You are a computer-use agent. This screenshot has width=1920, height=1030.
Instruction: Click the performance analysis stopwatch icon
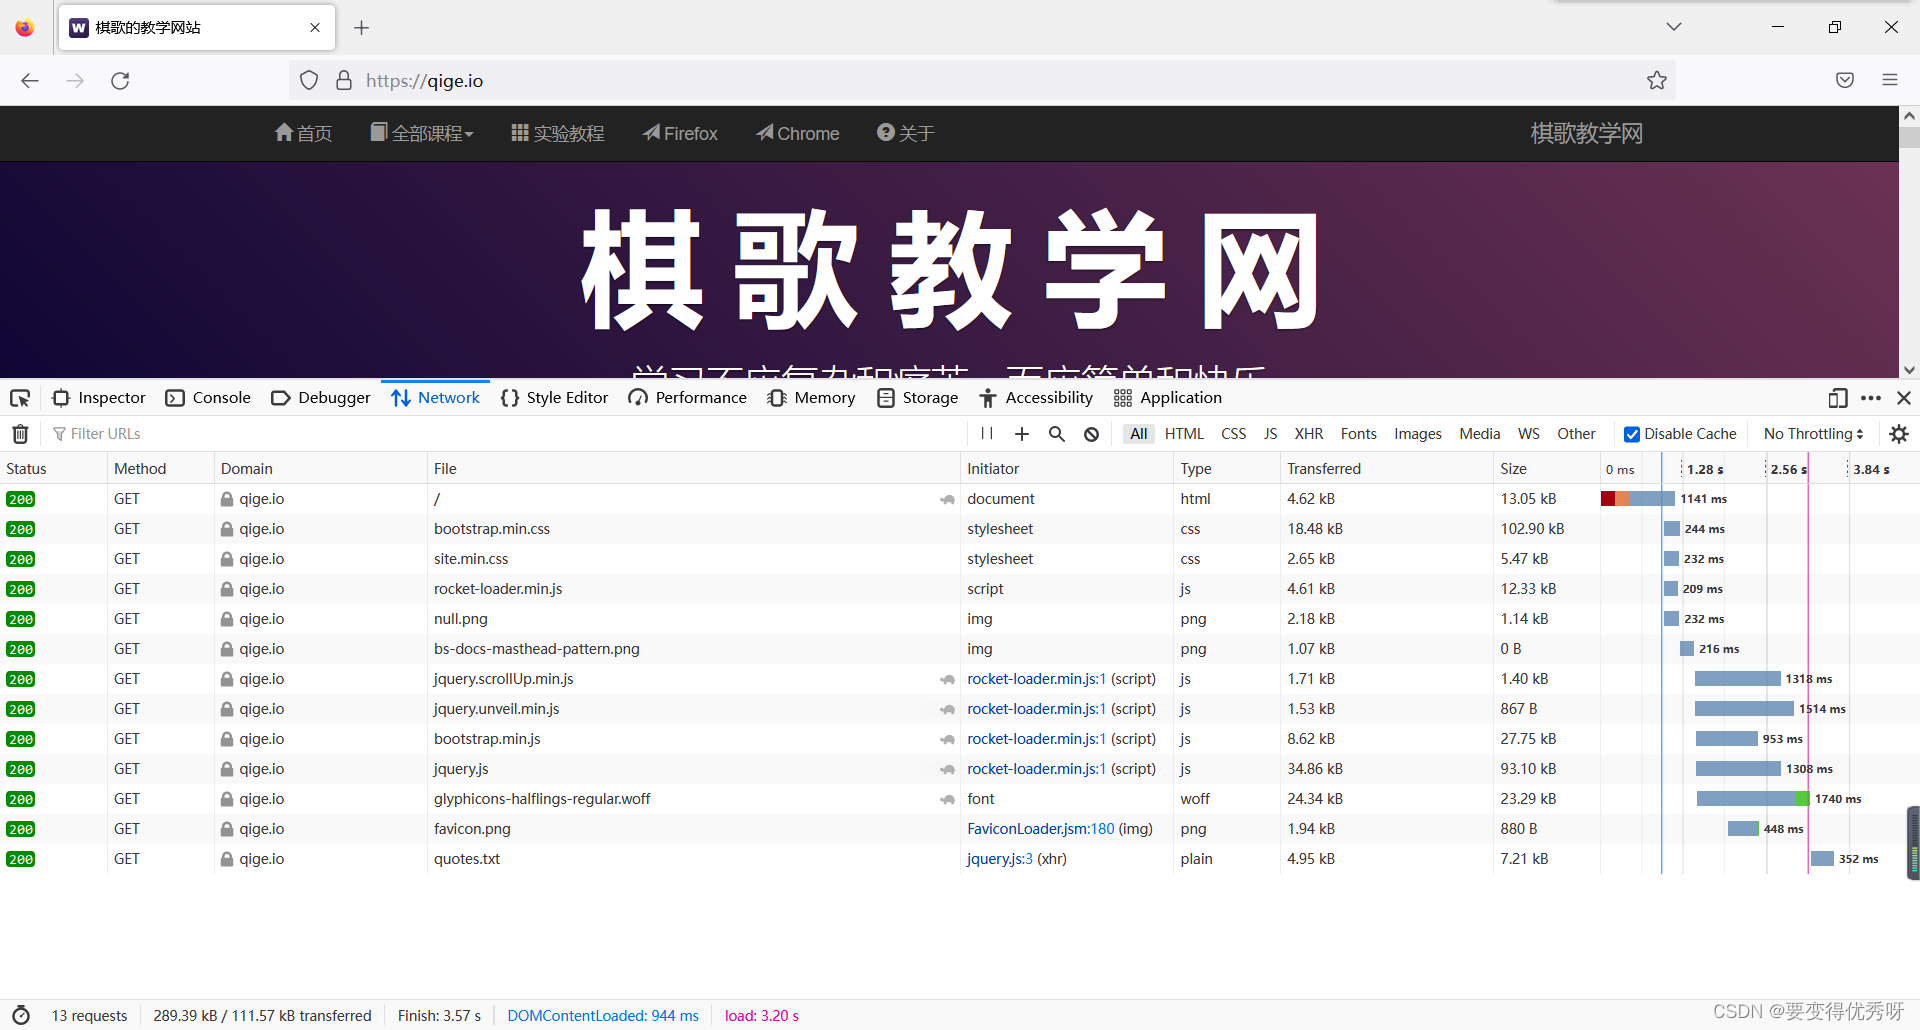21,1015
